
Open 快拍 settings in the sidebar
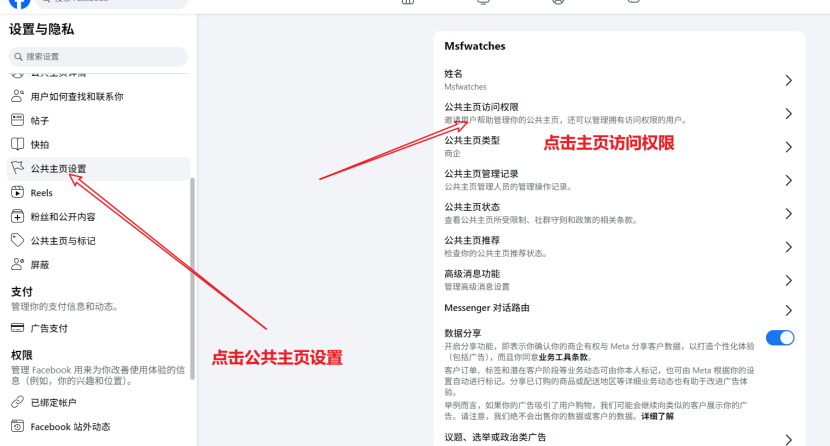(98, 144)
